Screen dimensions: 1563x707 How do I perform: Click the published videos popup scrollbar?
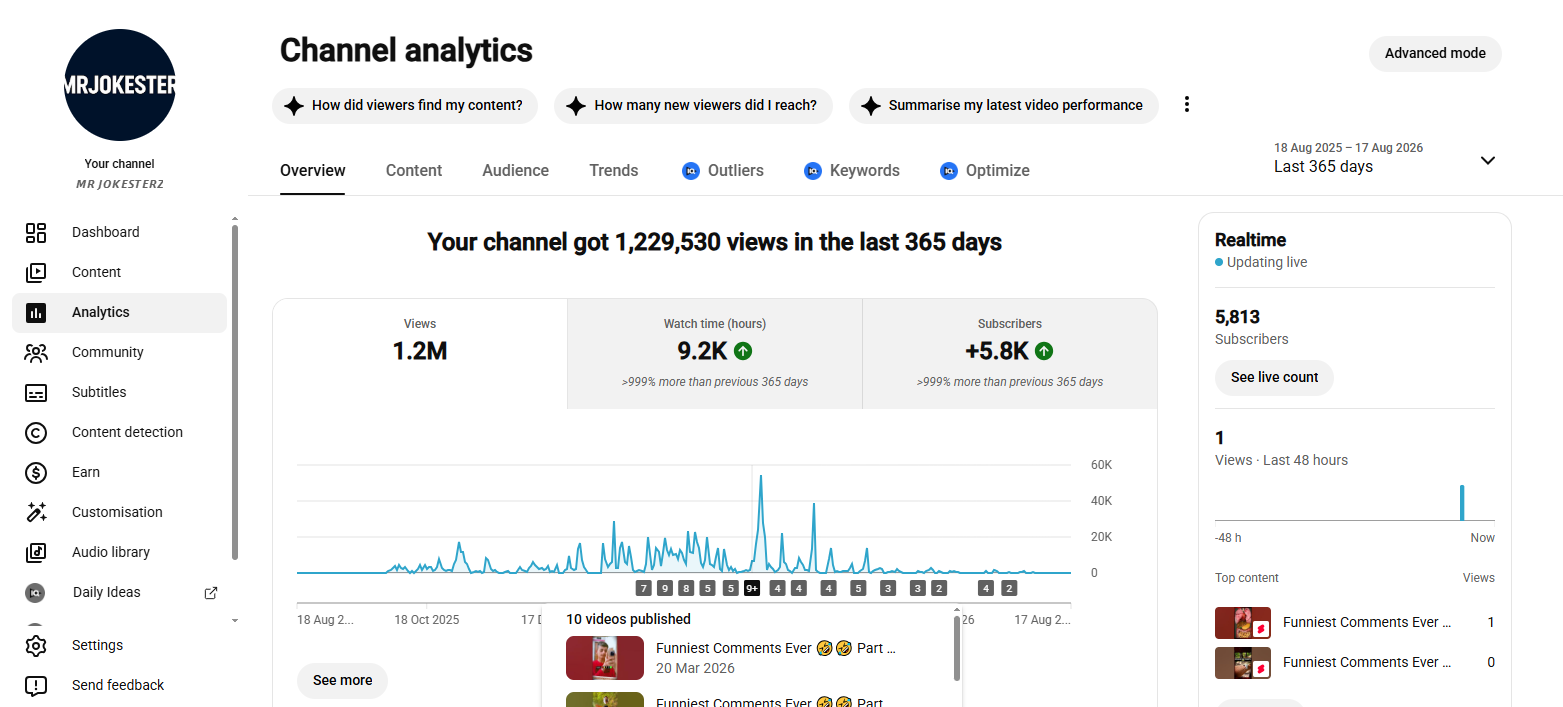point(957,645)
